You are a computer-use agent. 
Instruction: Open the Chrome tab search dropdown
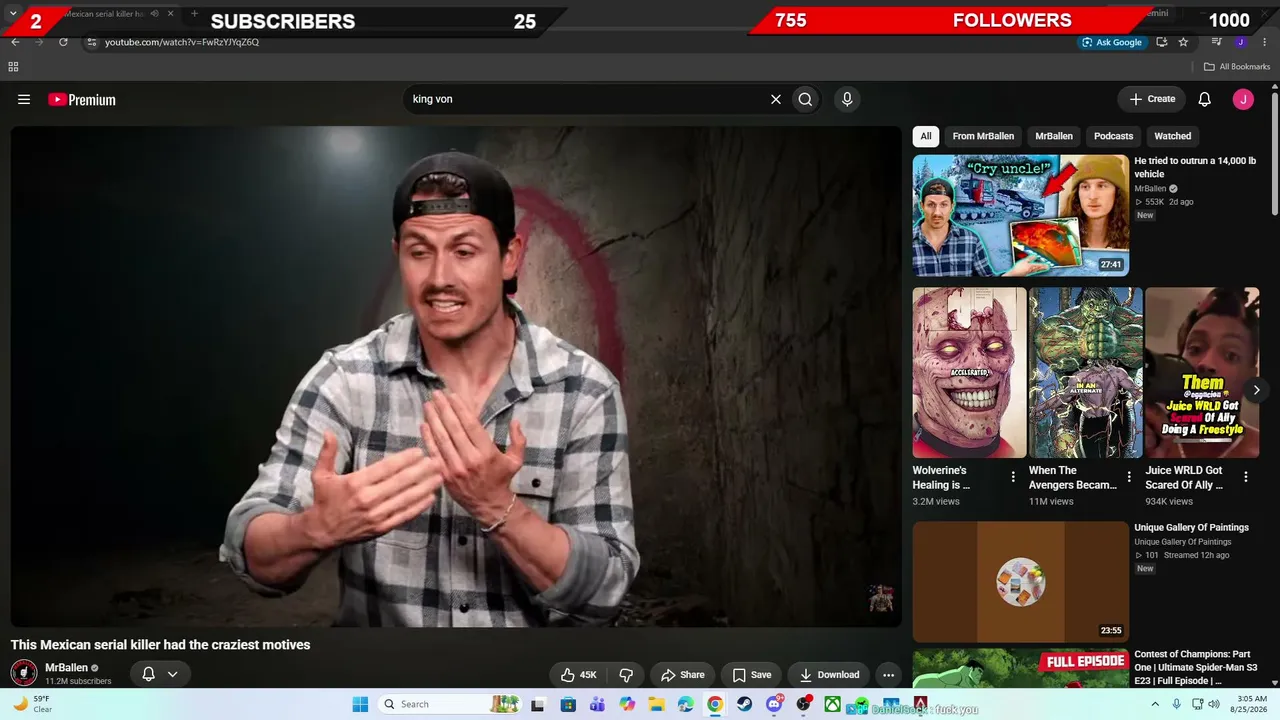point(13,13)
